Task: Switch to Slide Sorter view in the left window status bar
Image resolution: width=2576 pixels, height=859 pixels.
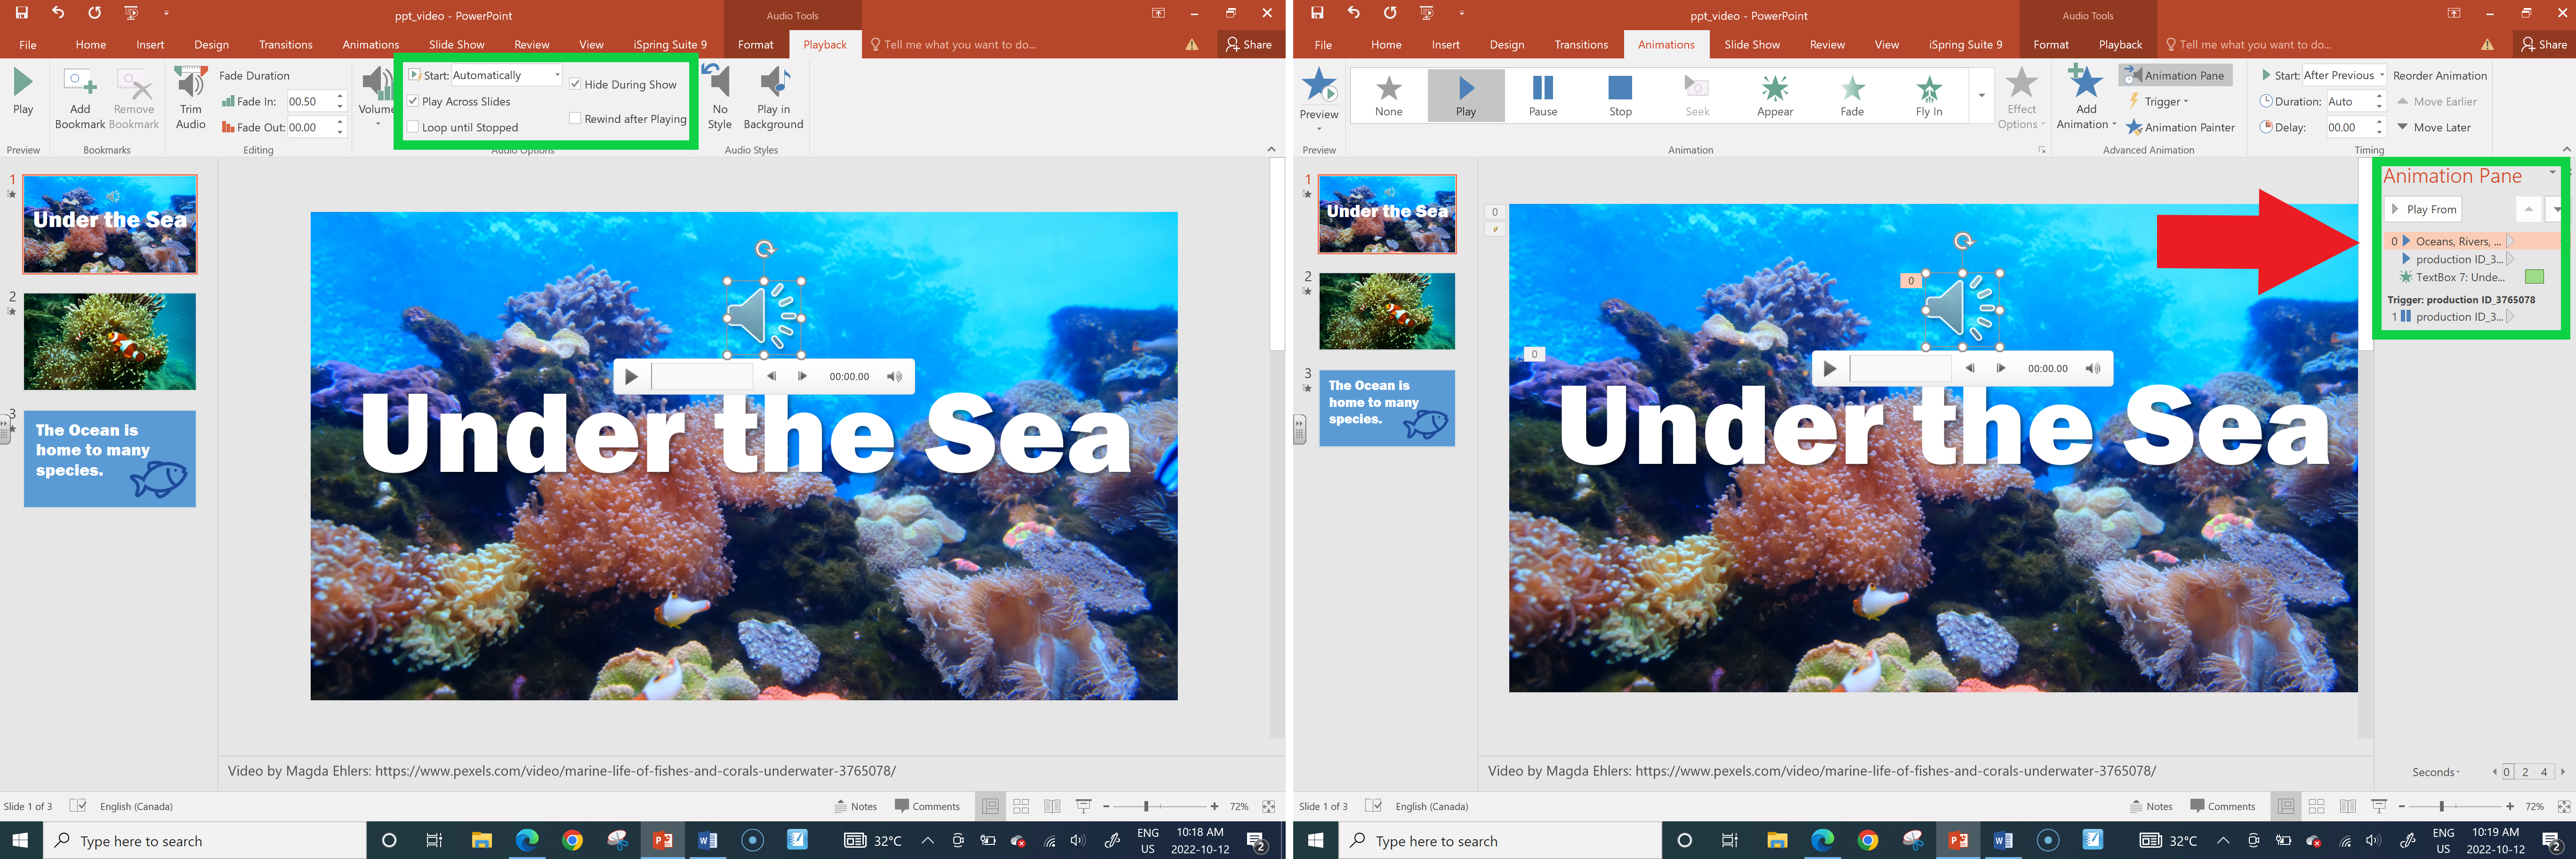Action: tap(1021, 806)
